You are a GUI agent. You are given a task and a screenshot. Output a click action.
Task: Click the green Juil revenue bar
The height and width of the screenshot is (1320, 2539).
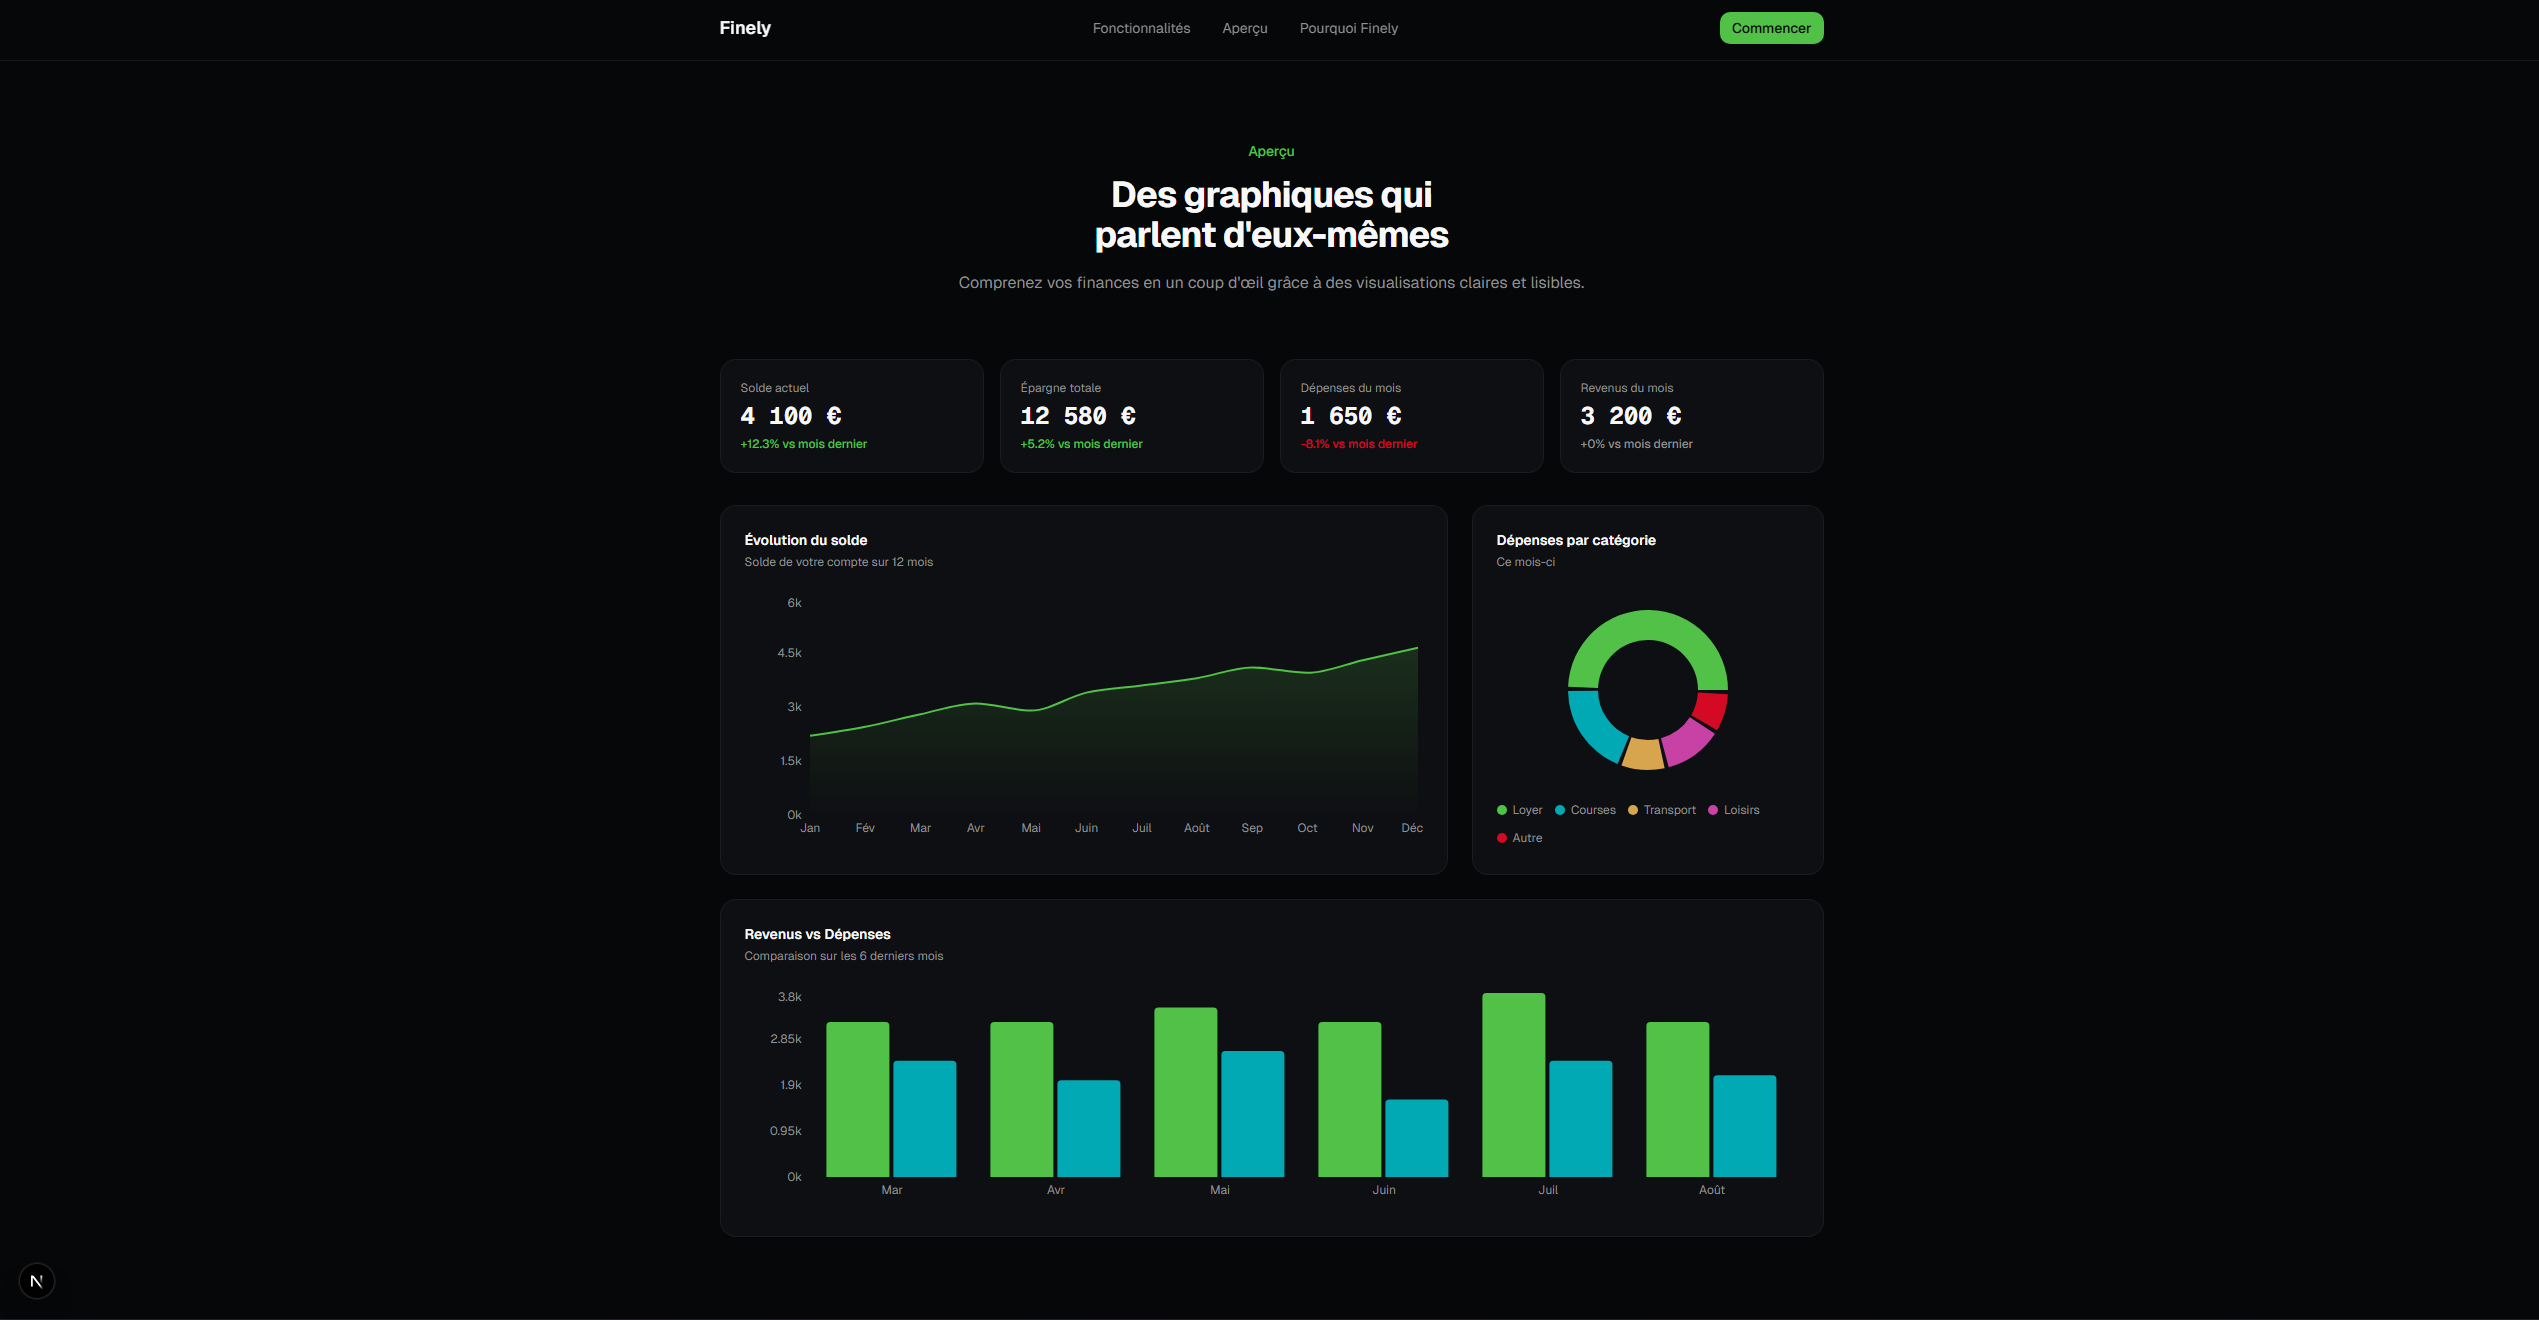(1513, 1085)
